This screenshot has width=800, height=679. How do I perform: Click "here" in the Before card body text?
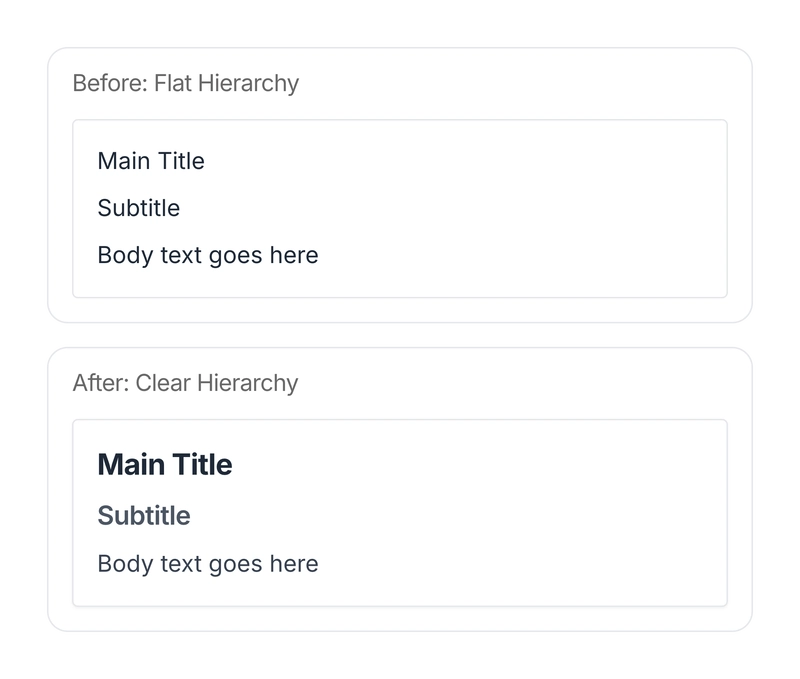pos(294,255)
